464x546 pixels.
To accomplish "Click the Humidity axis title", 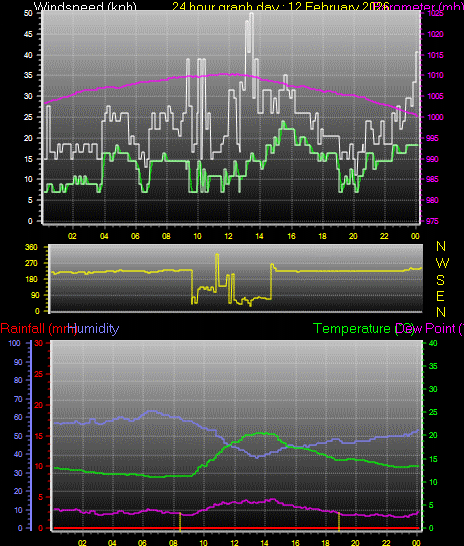I will click(x=93, y=328).
